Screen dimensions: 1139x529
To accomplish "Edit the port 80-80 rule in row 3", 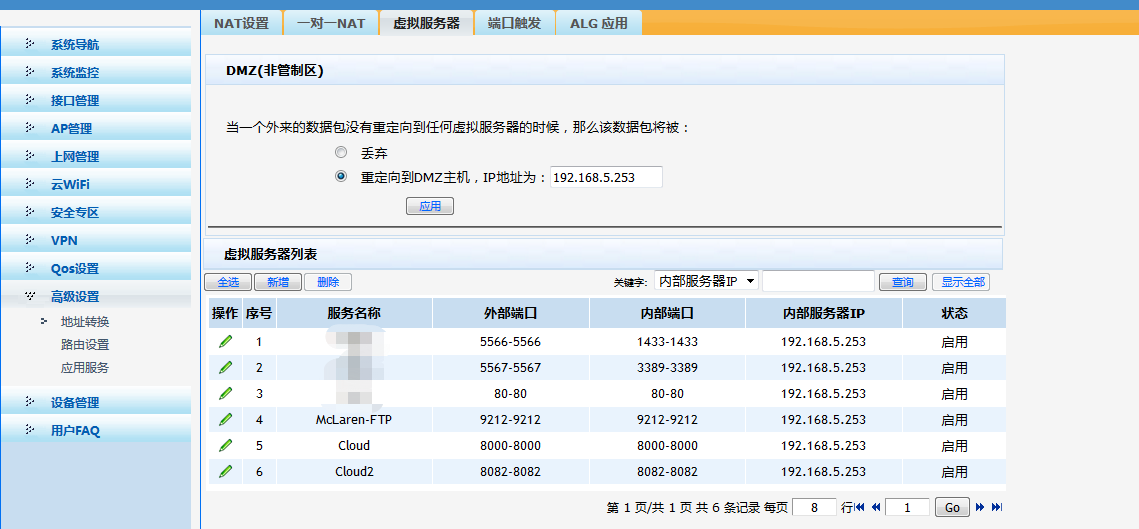I will pyautogui.click(x=225, y=394).
